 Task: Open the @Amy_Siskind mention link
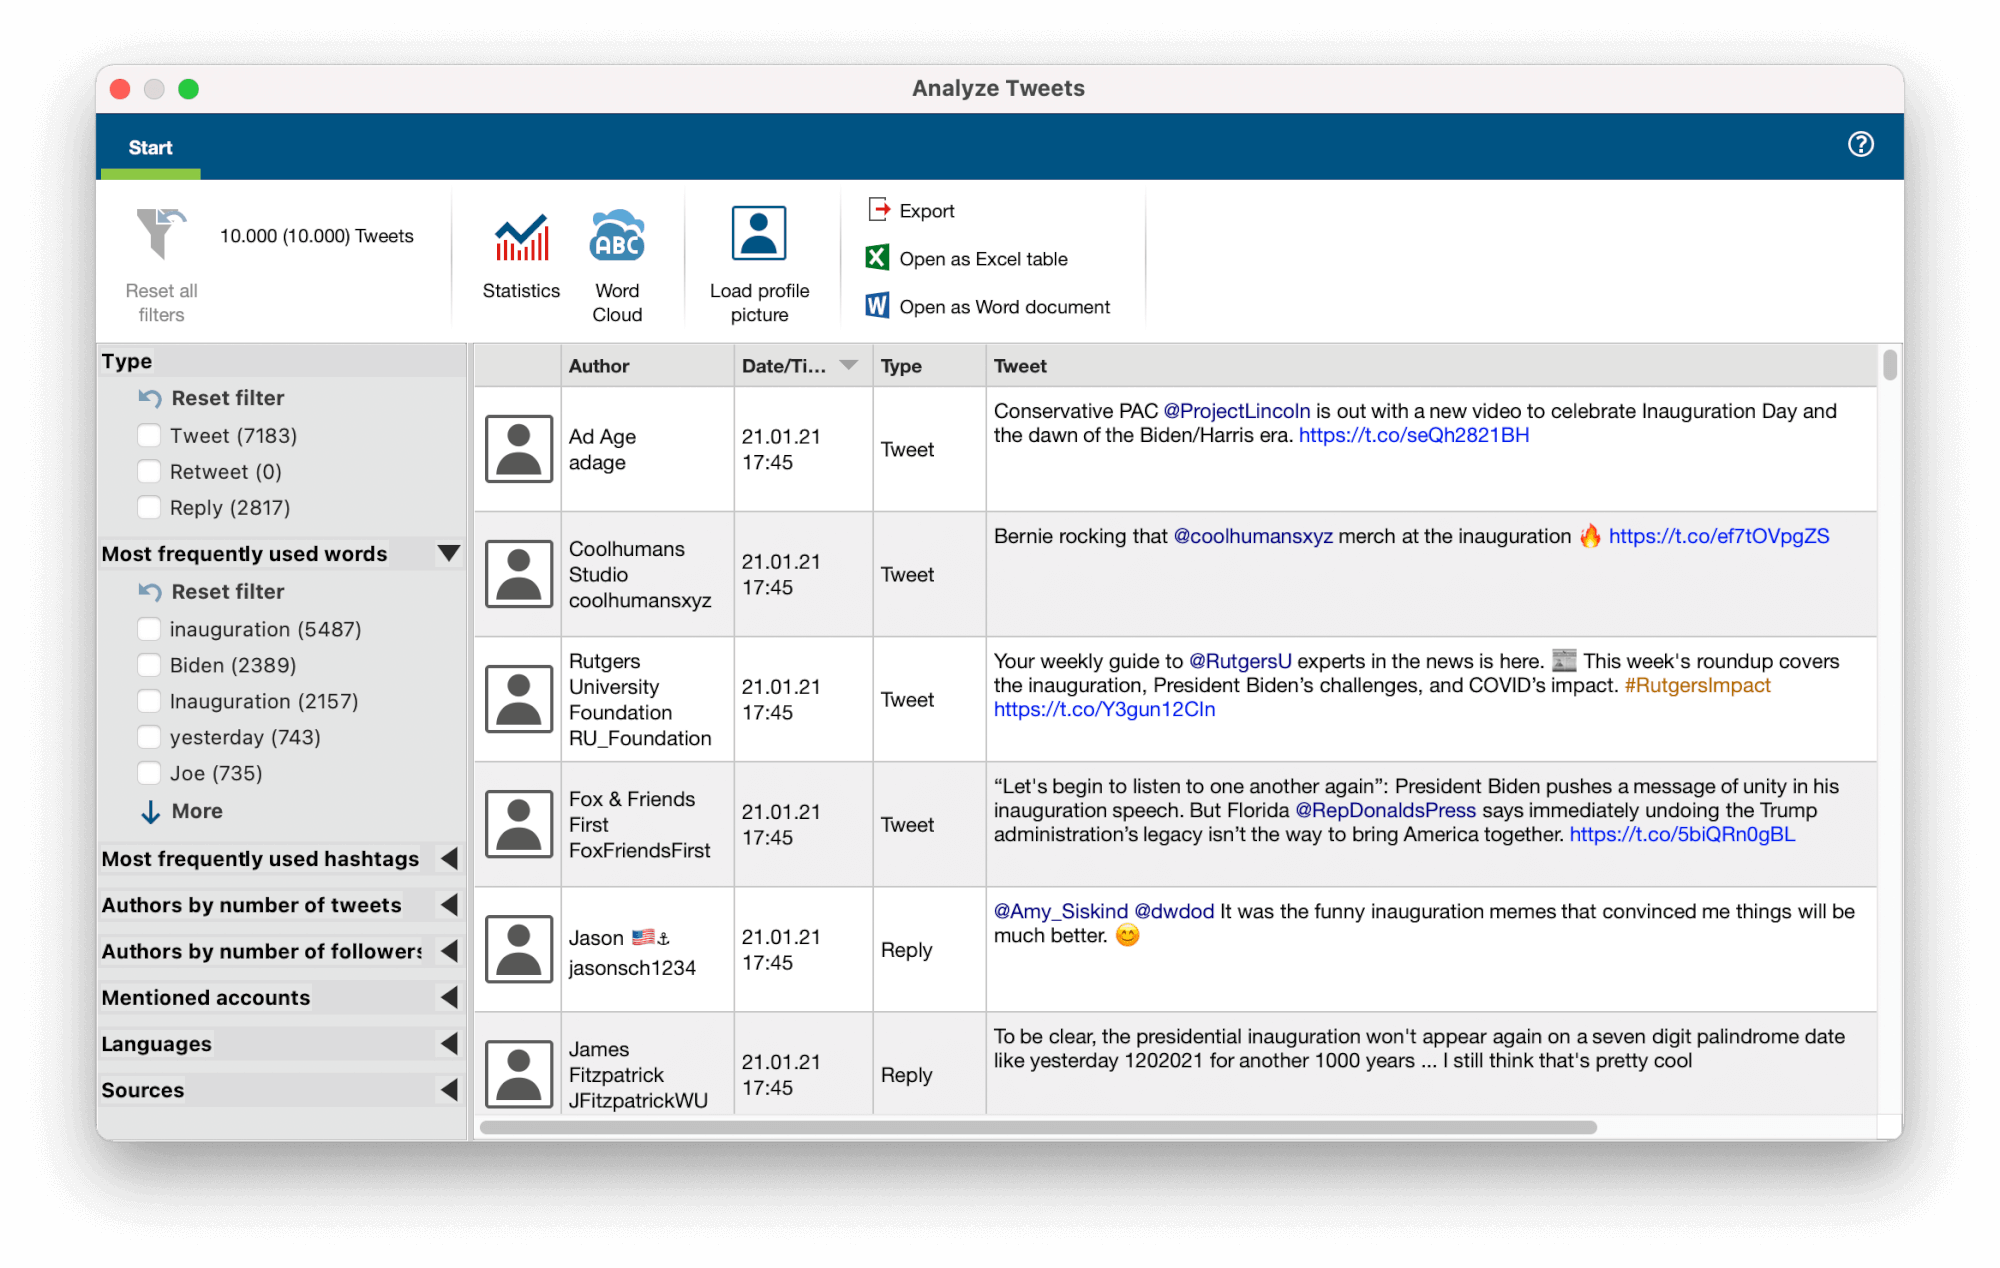tap(1060, 911)
